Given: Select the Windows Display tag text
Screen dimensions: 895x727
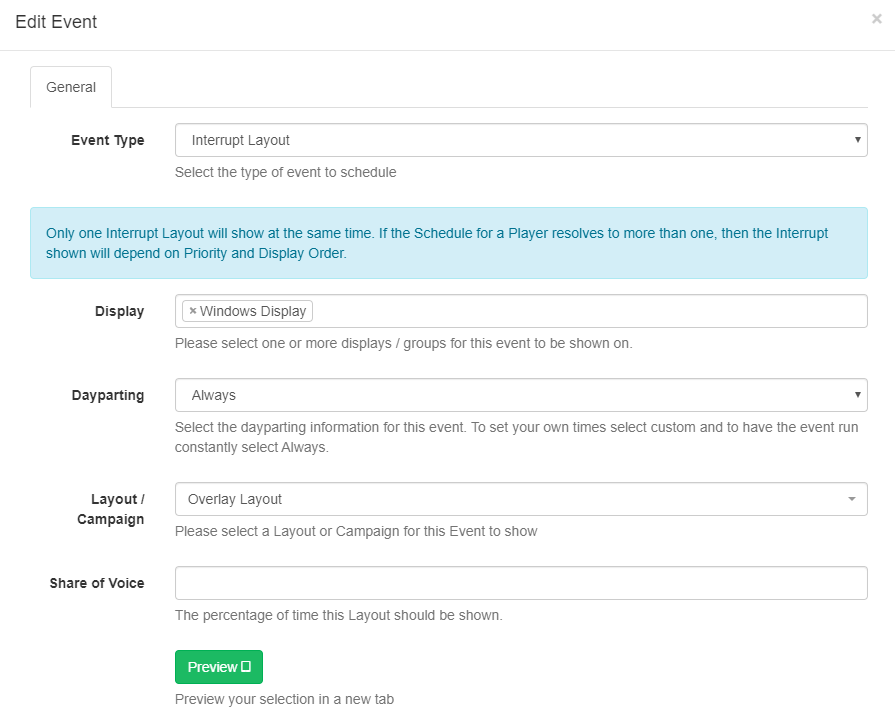Looking at the screenshot, I should (x=253, y=311).
